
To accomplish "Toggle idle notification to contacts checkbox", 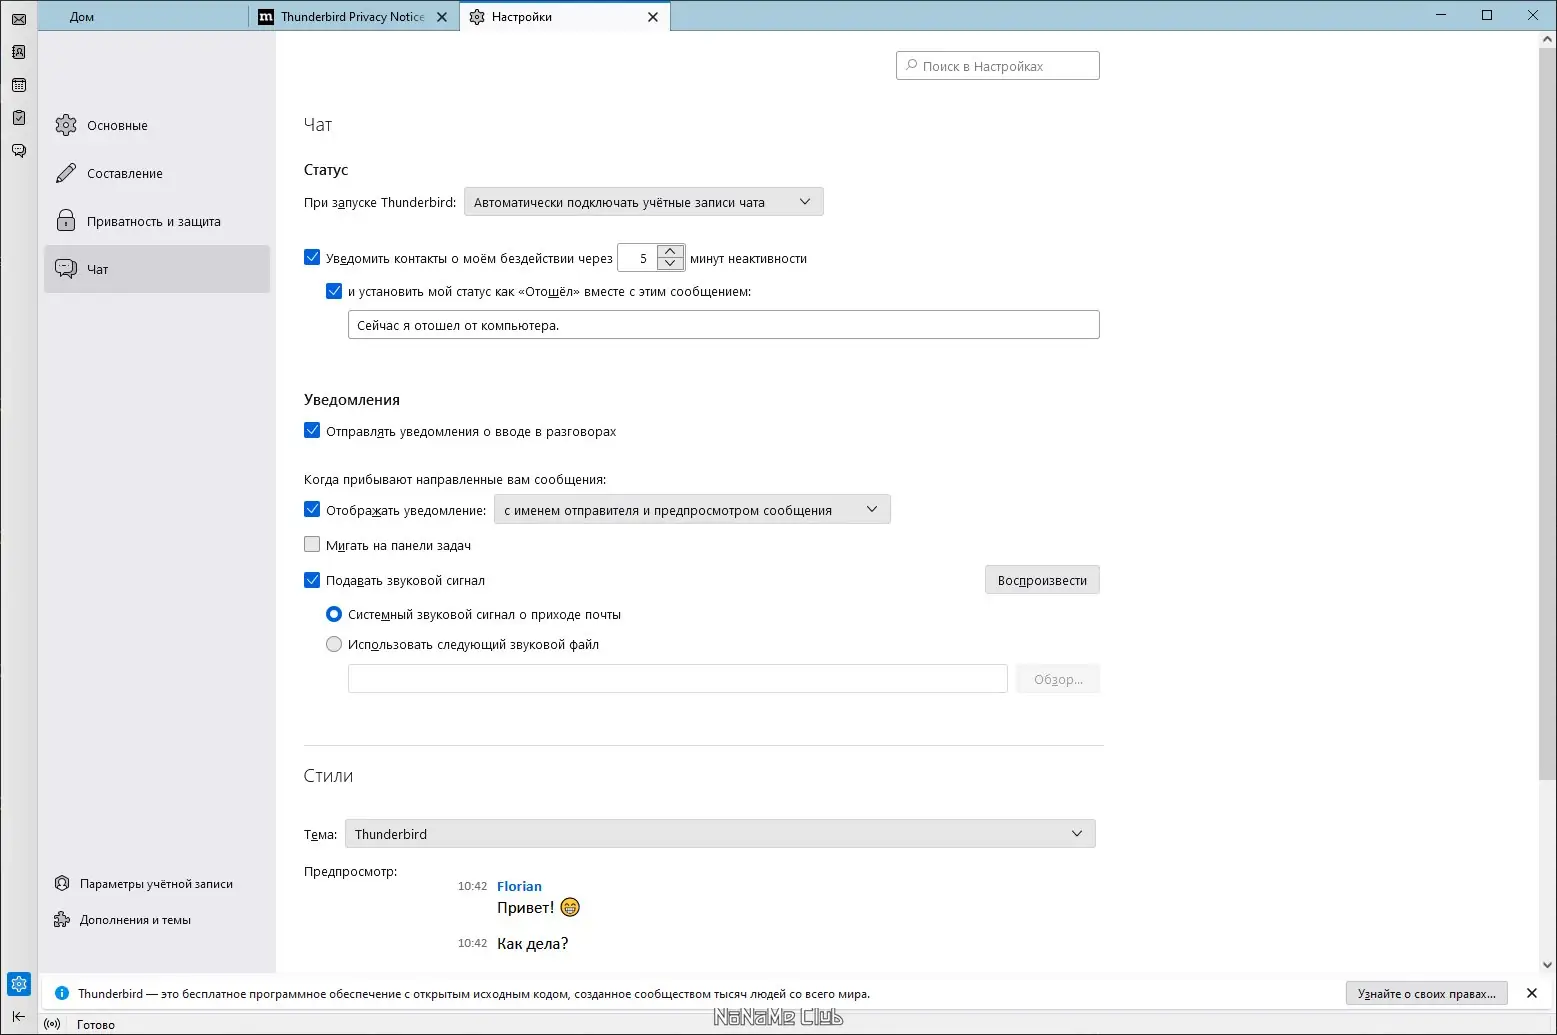I will [312, 258].
